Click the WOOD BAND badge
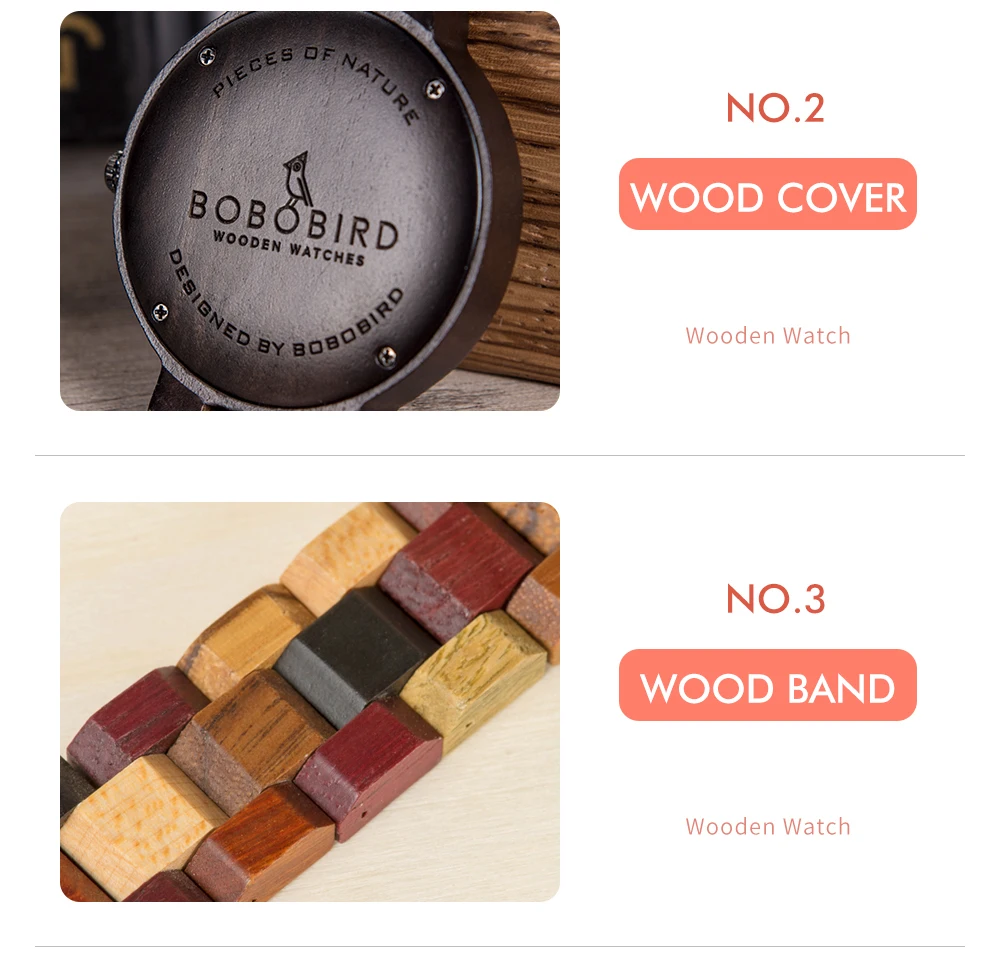Viewport: 1000px width, 970px height. click(767, 685)
